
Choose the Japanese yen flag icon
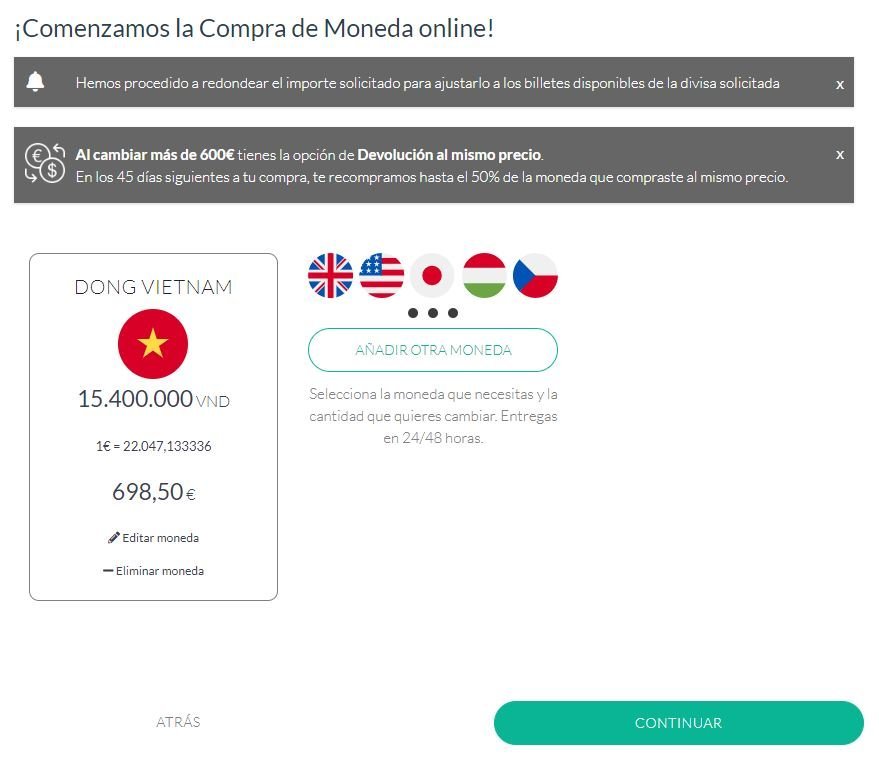tap(432, 276)
